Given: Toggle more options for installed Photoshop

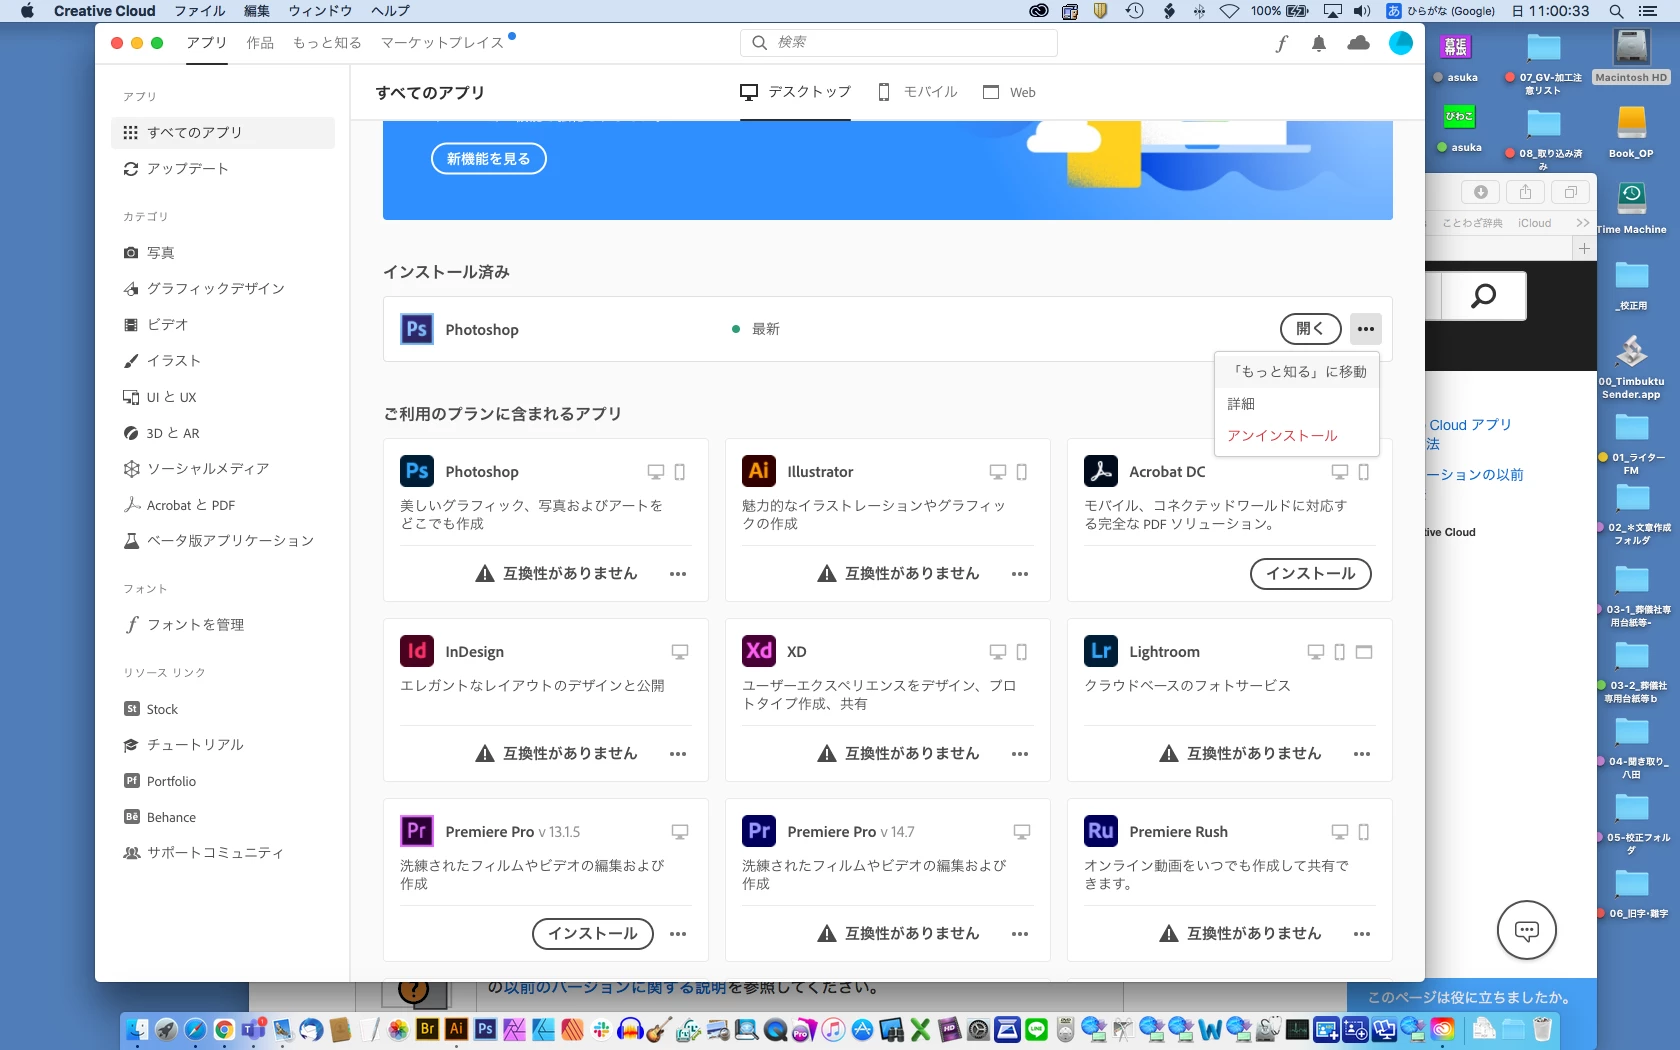Looking at the screenshot, I should (1366, 329).
